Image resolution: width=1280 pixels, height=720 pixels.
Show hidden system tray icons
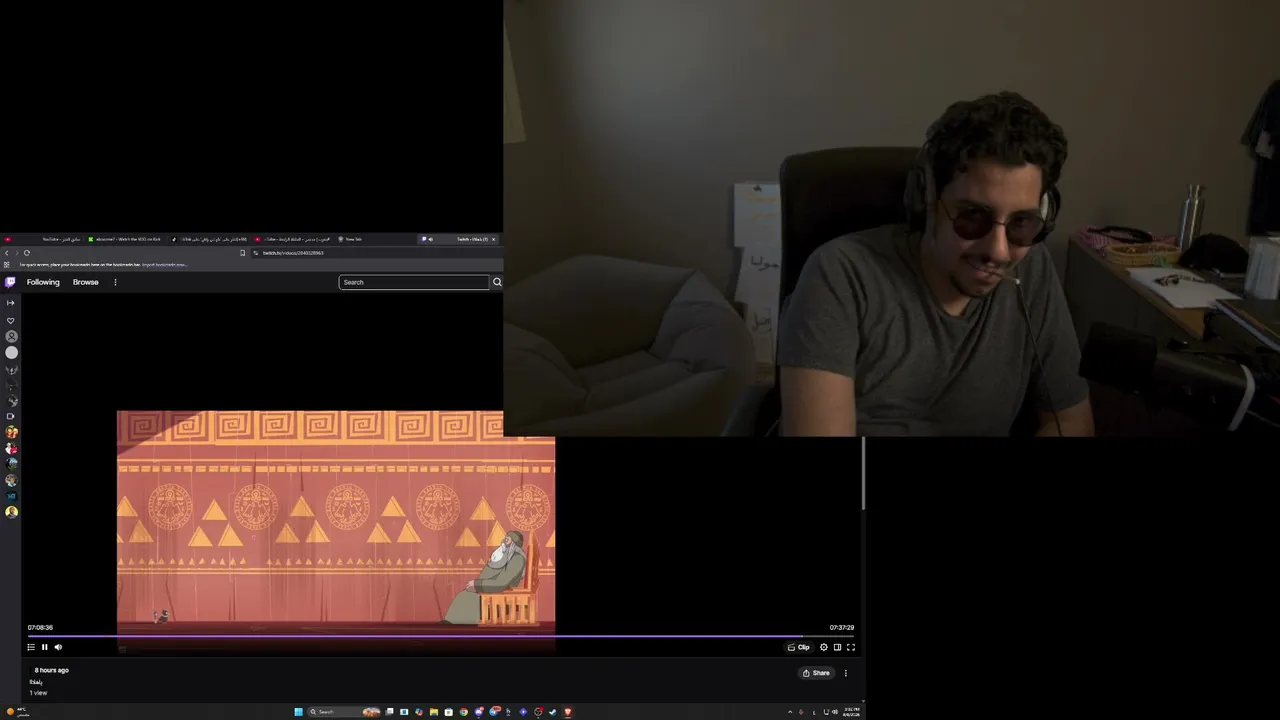pos(790,712)
